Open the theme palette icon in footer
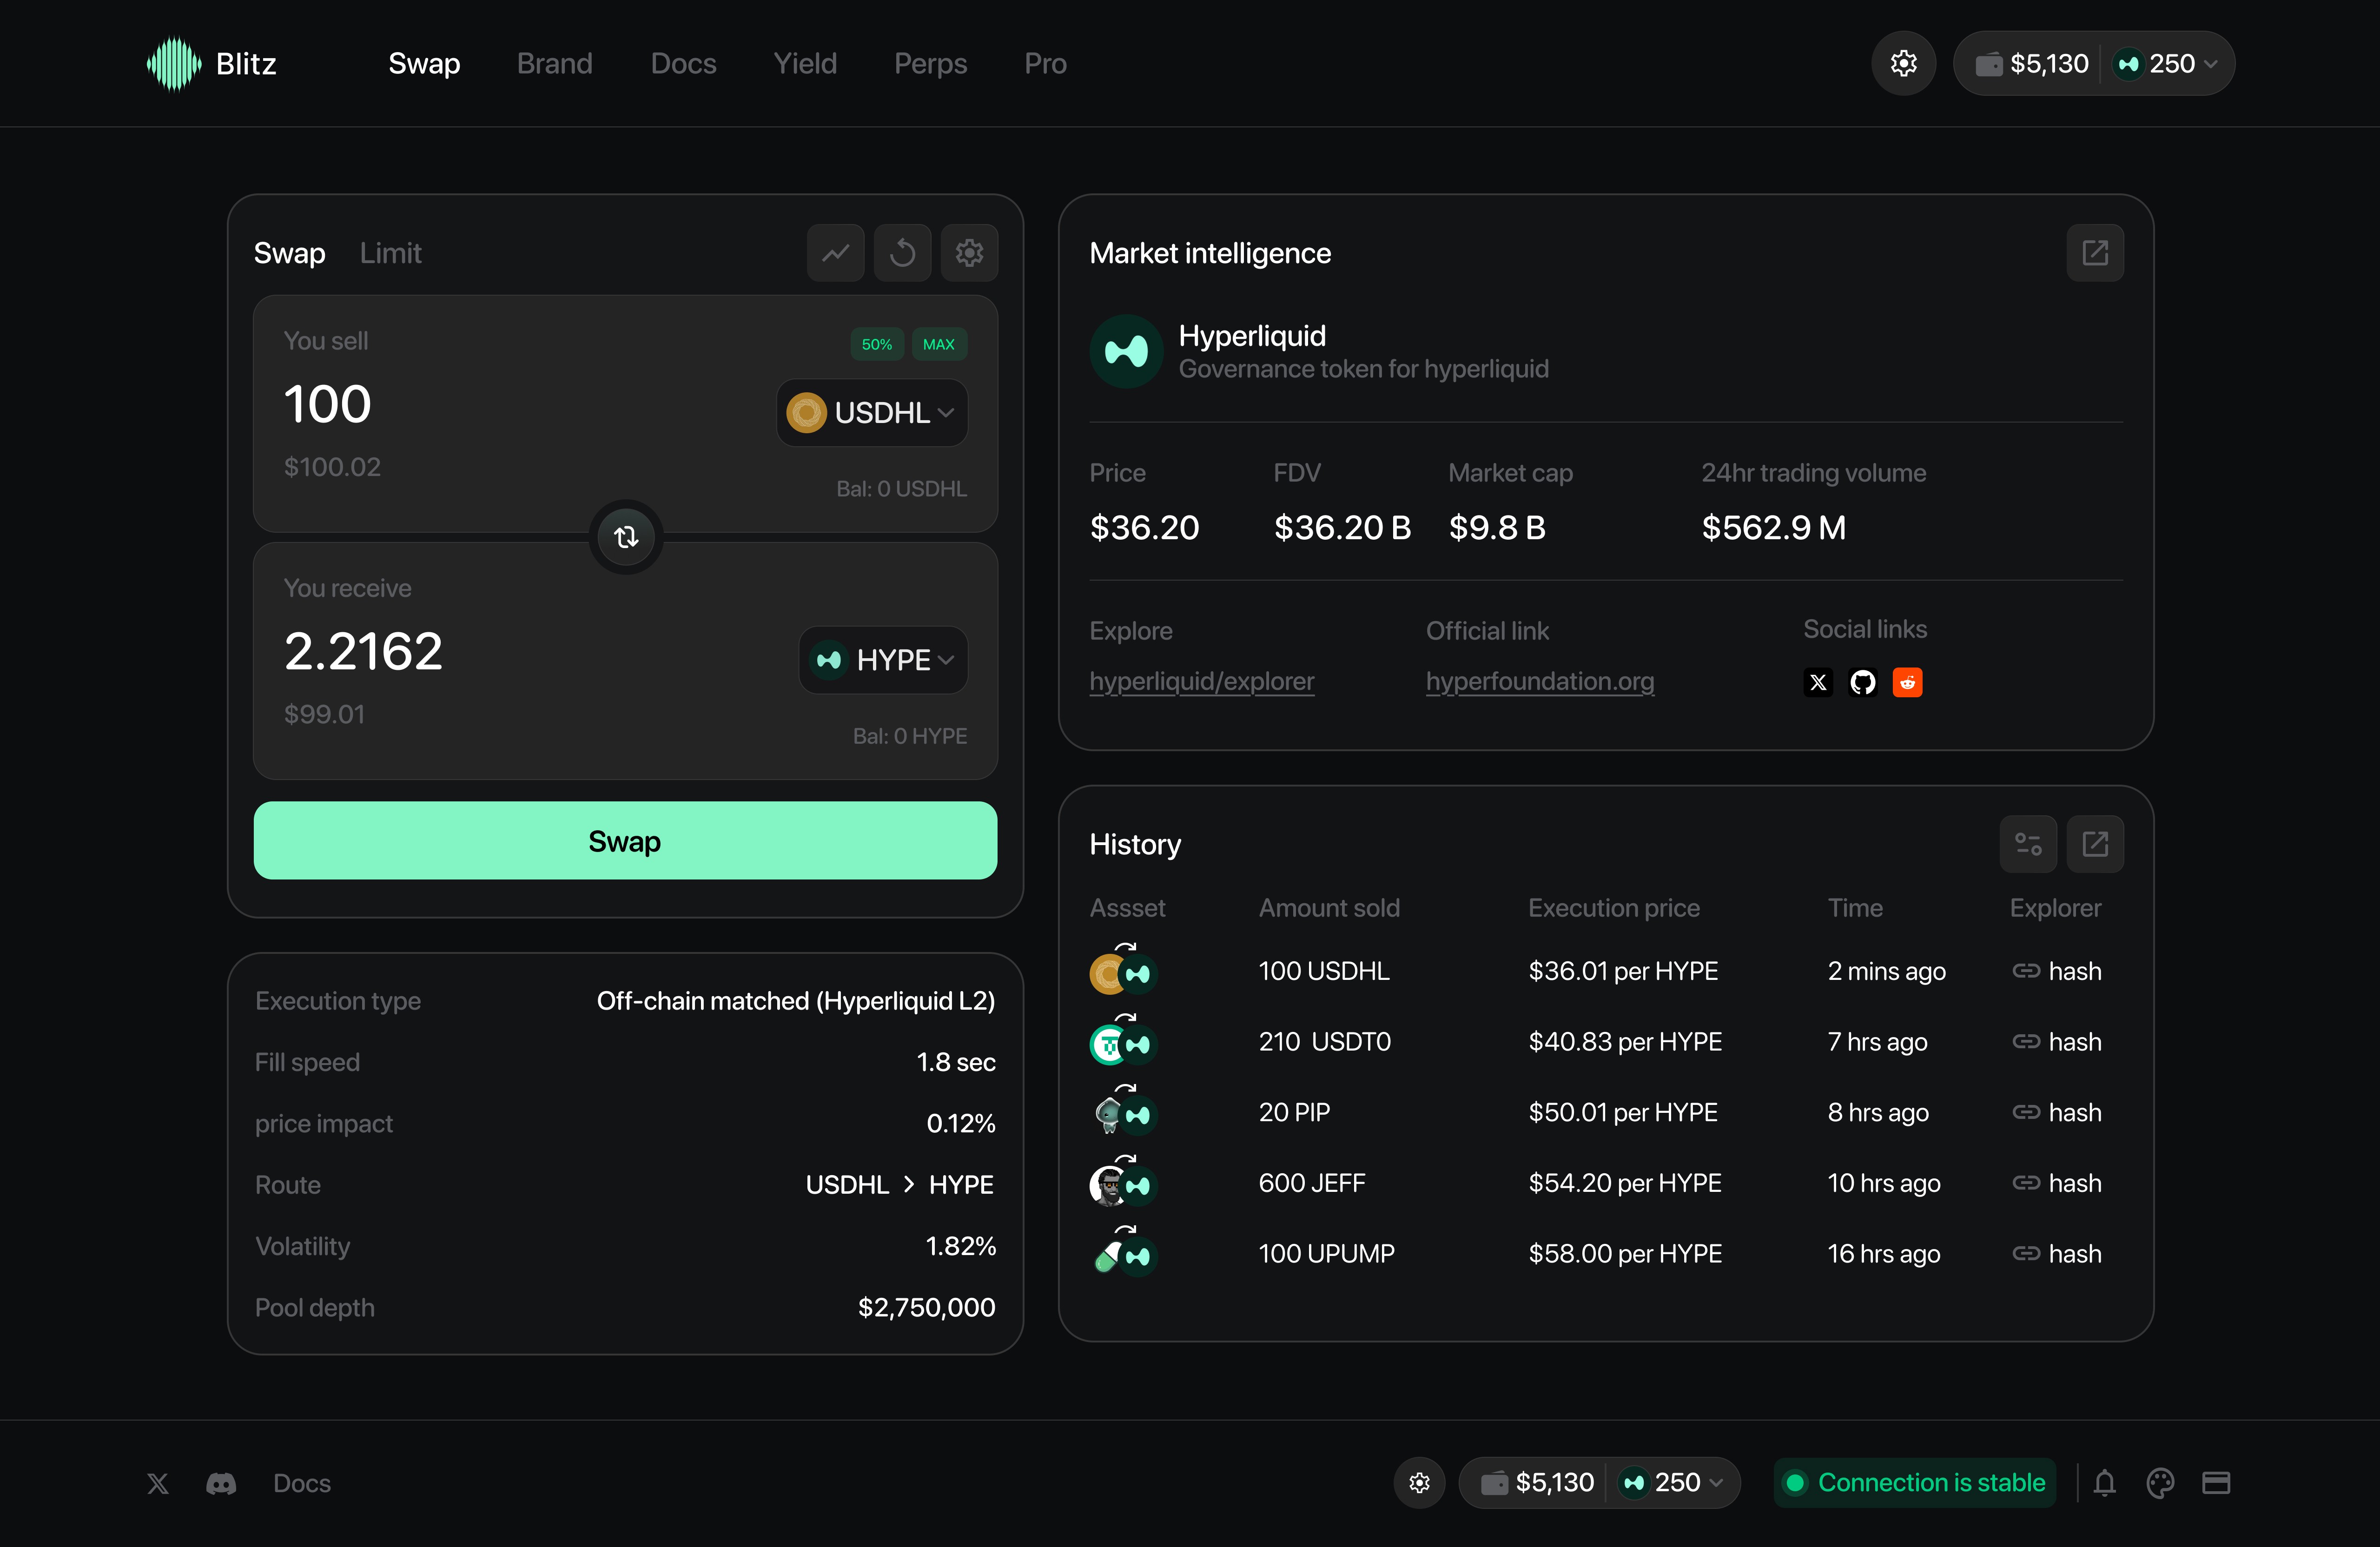This screenshot has width=2380, height=1547. pyautogui.click(x=2160, y=1482)
